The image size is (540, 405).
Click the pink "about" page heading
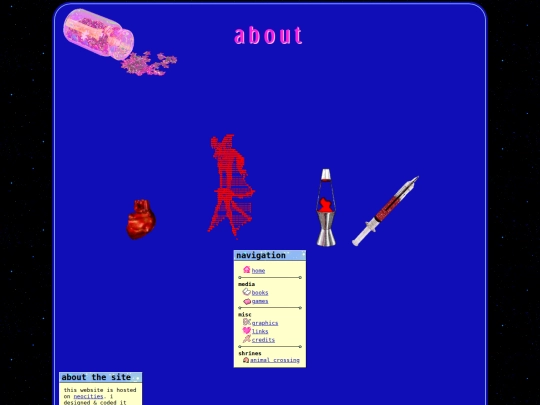tap(269, 35)
